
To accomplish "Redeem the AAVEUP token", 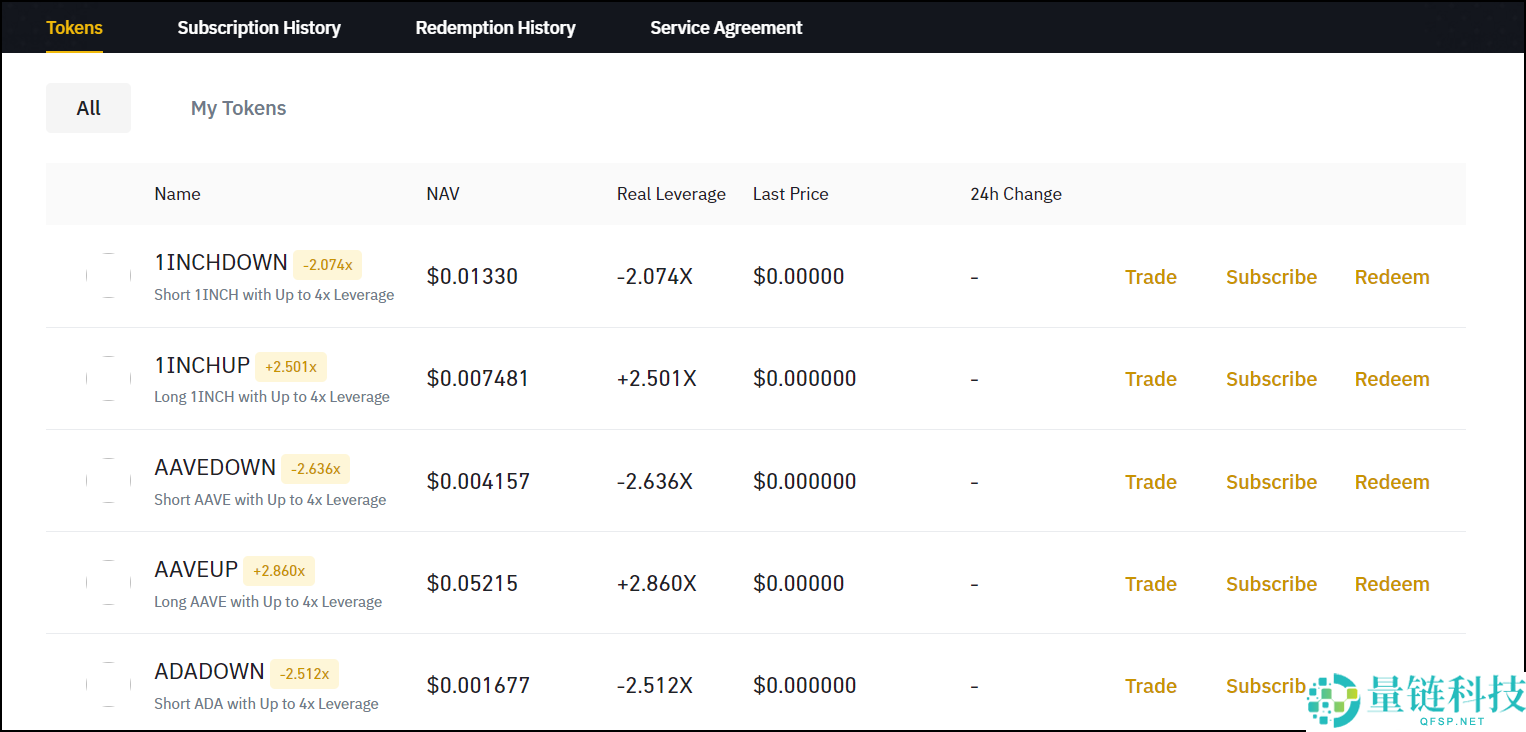I will pyautogui.click(x=1392, y=584).
